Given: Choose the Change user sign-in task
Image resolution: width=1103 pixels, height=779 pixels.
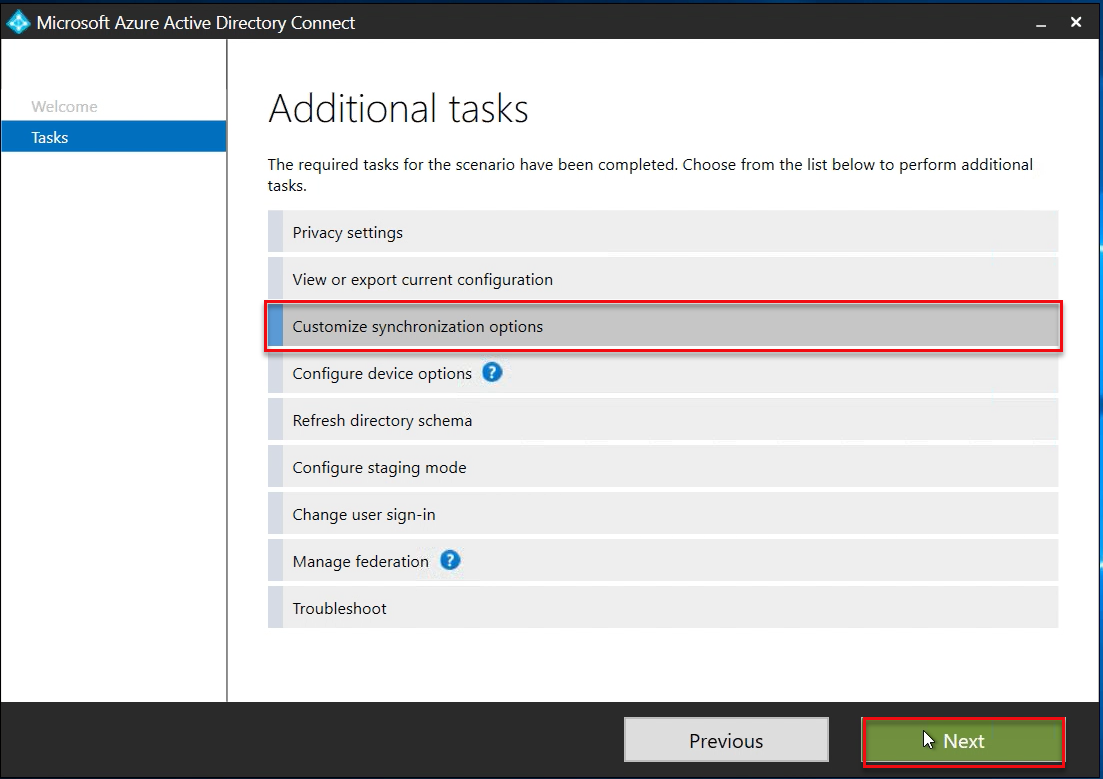Looking at the screenshot, I should (x=363, y=515).
